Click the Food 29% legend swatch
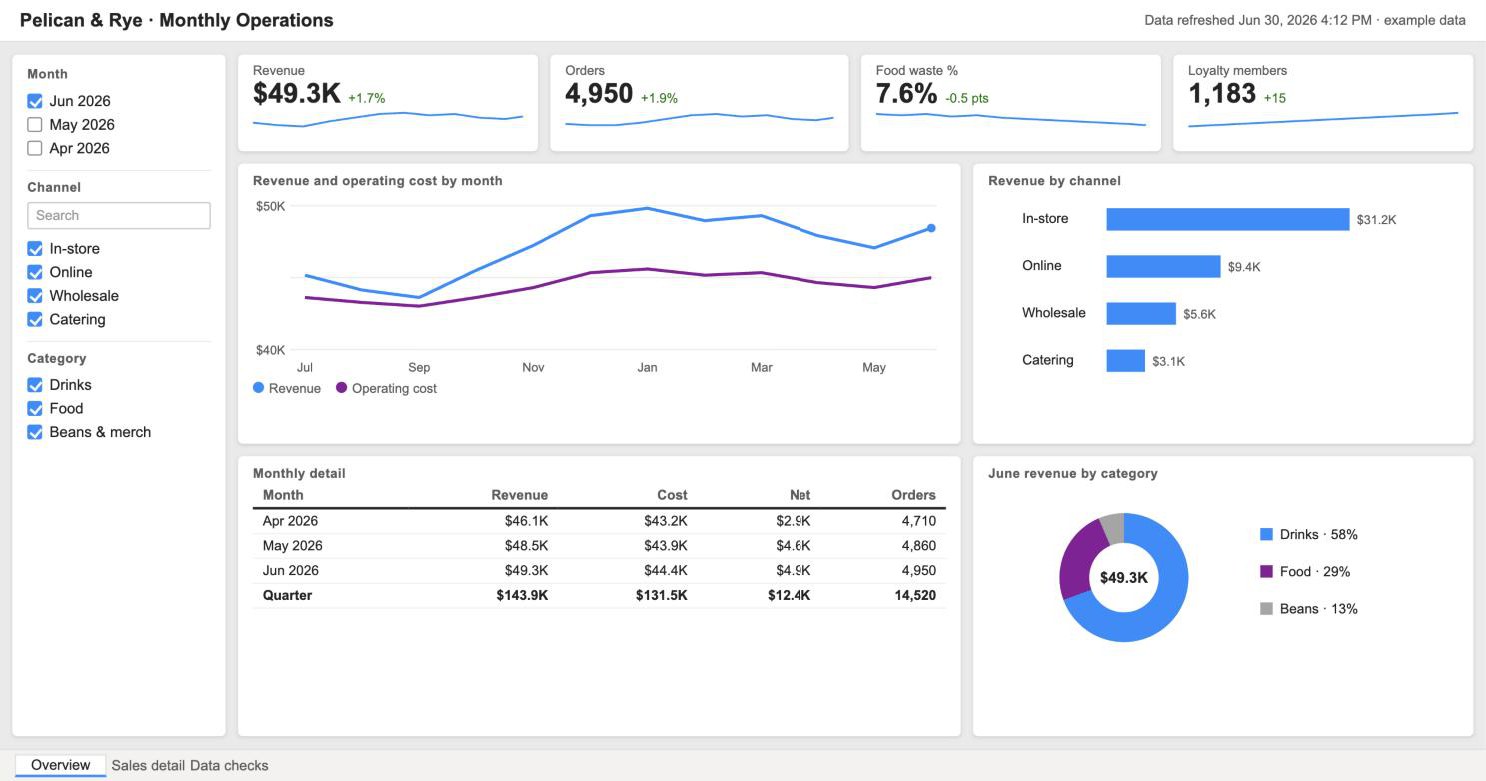 1267,572
